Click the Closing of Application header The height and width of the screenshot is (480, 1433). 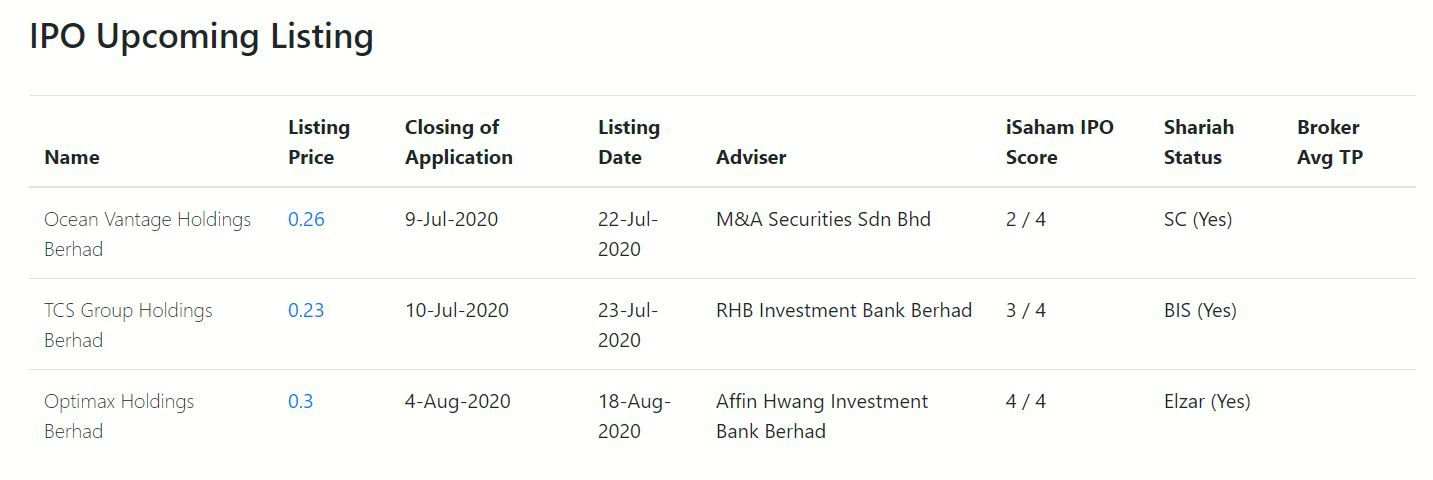(458, 142)
